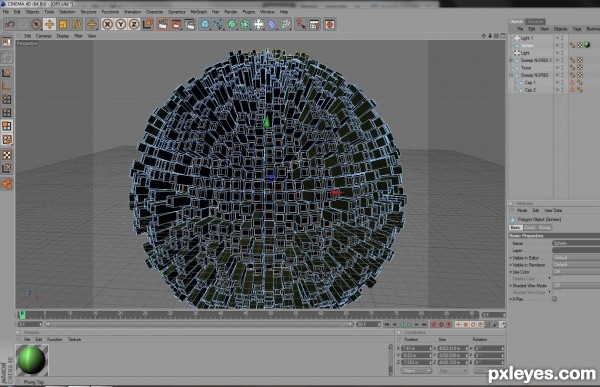Toggle the Z axis lock

(134, 24)
